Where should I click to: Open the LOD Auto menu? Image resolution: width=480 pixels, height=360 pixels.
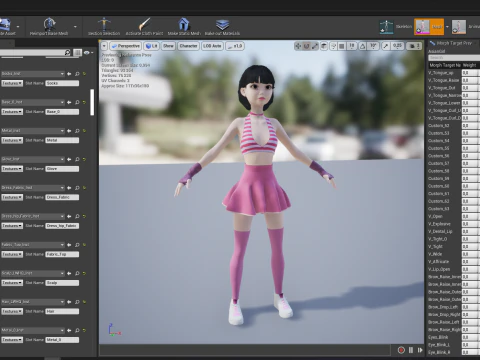[x=212, y=46]
